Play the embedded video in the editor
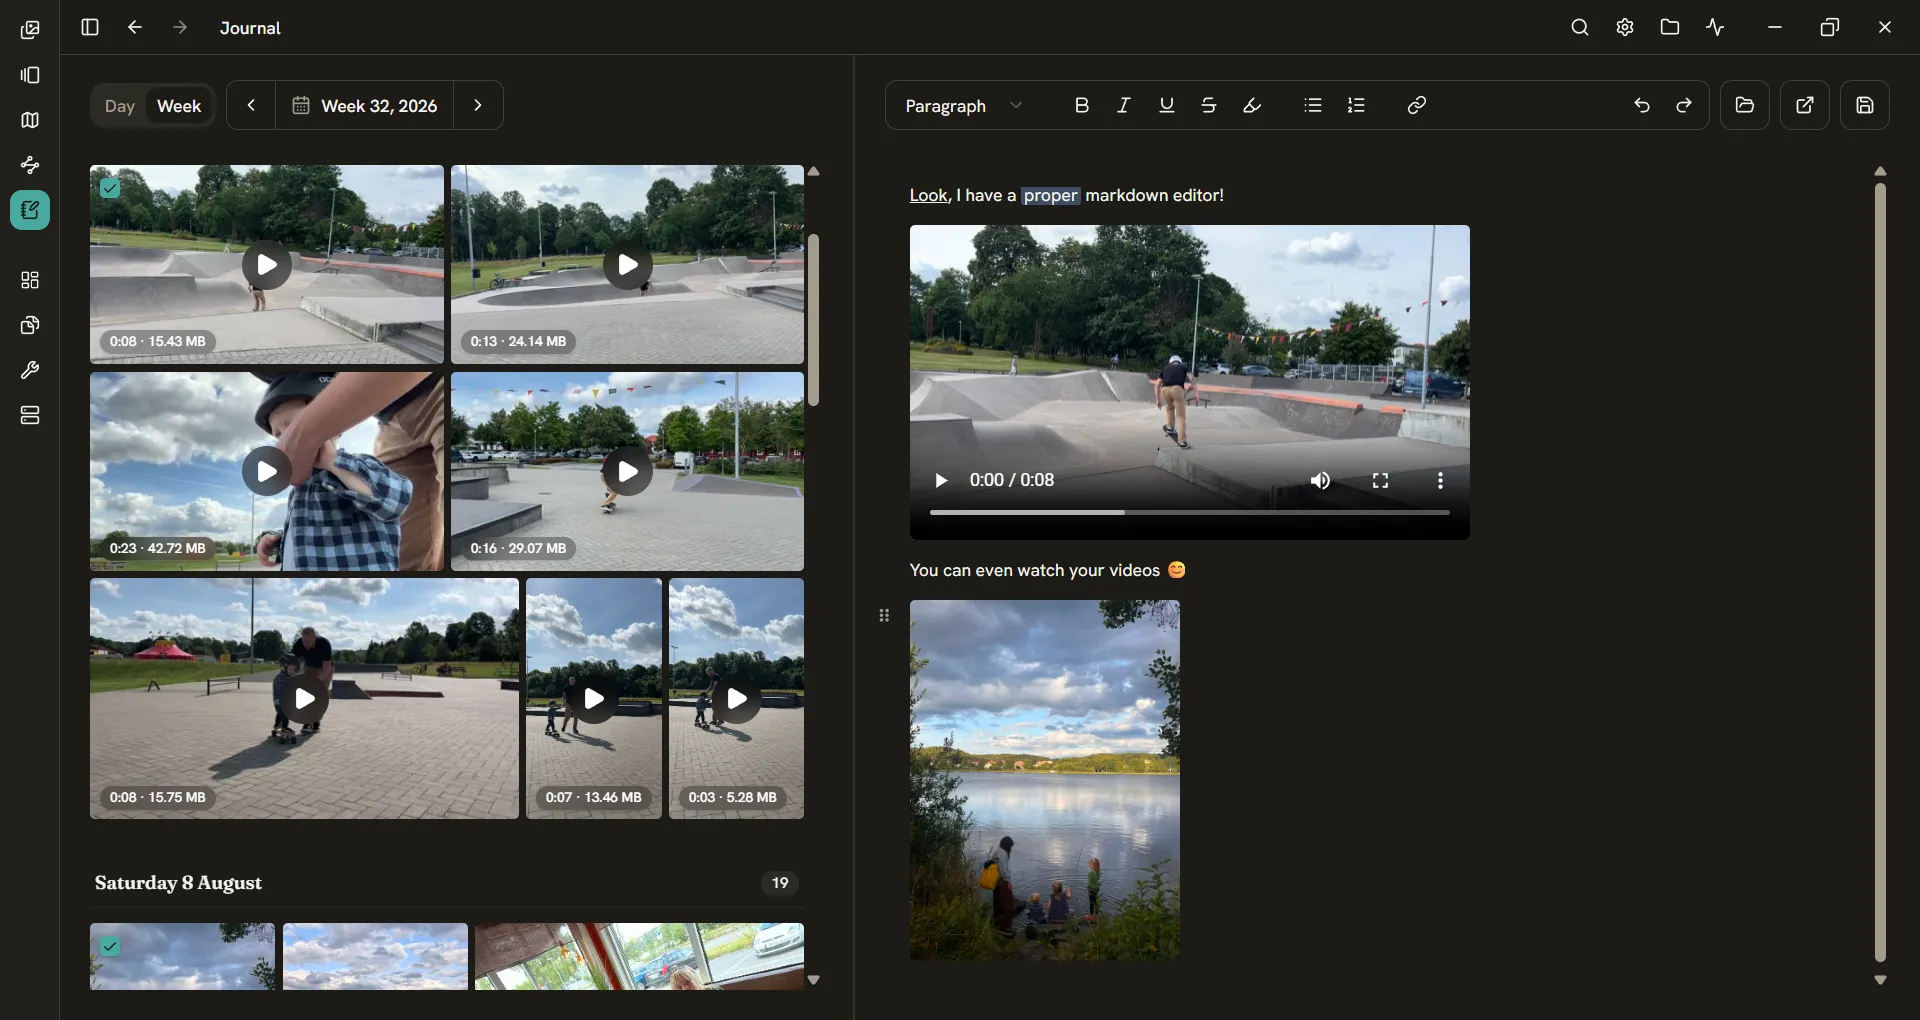Screen dimensions: 1920x1020 pyautogui.click(x=940, y=481)
